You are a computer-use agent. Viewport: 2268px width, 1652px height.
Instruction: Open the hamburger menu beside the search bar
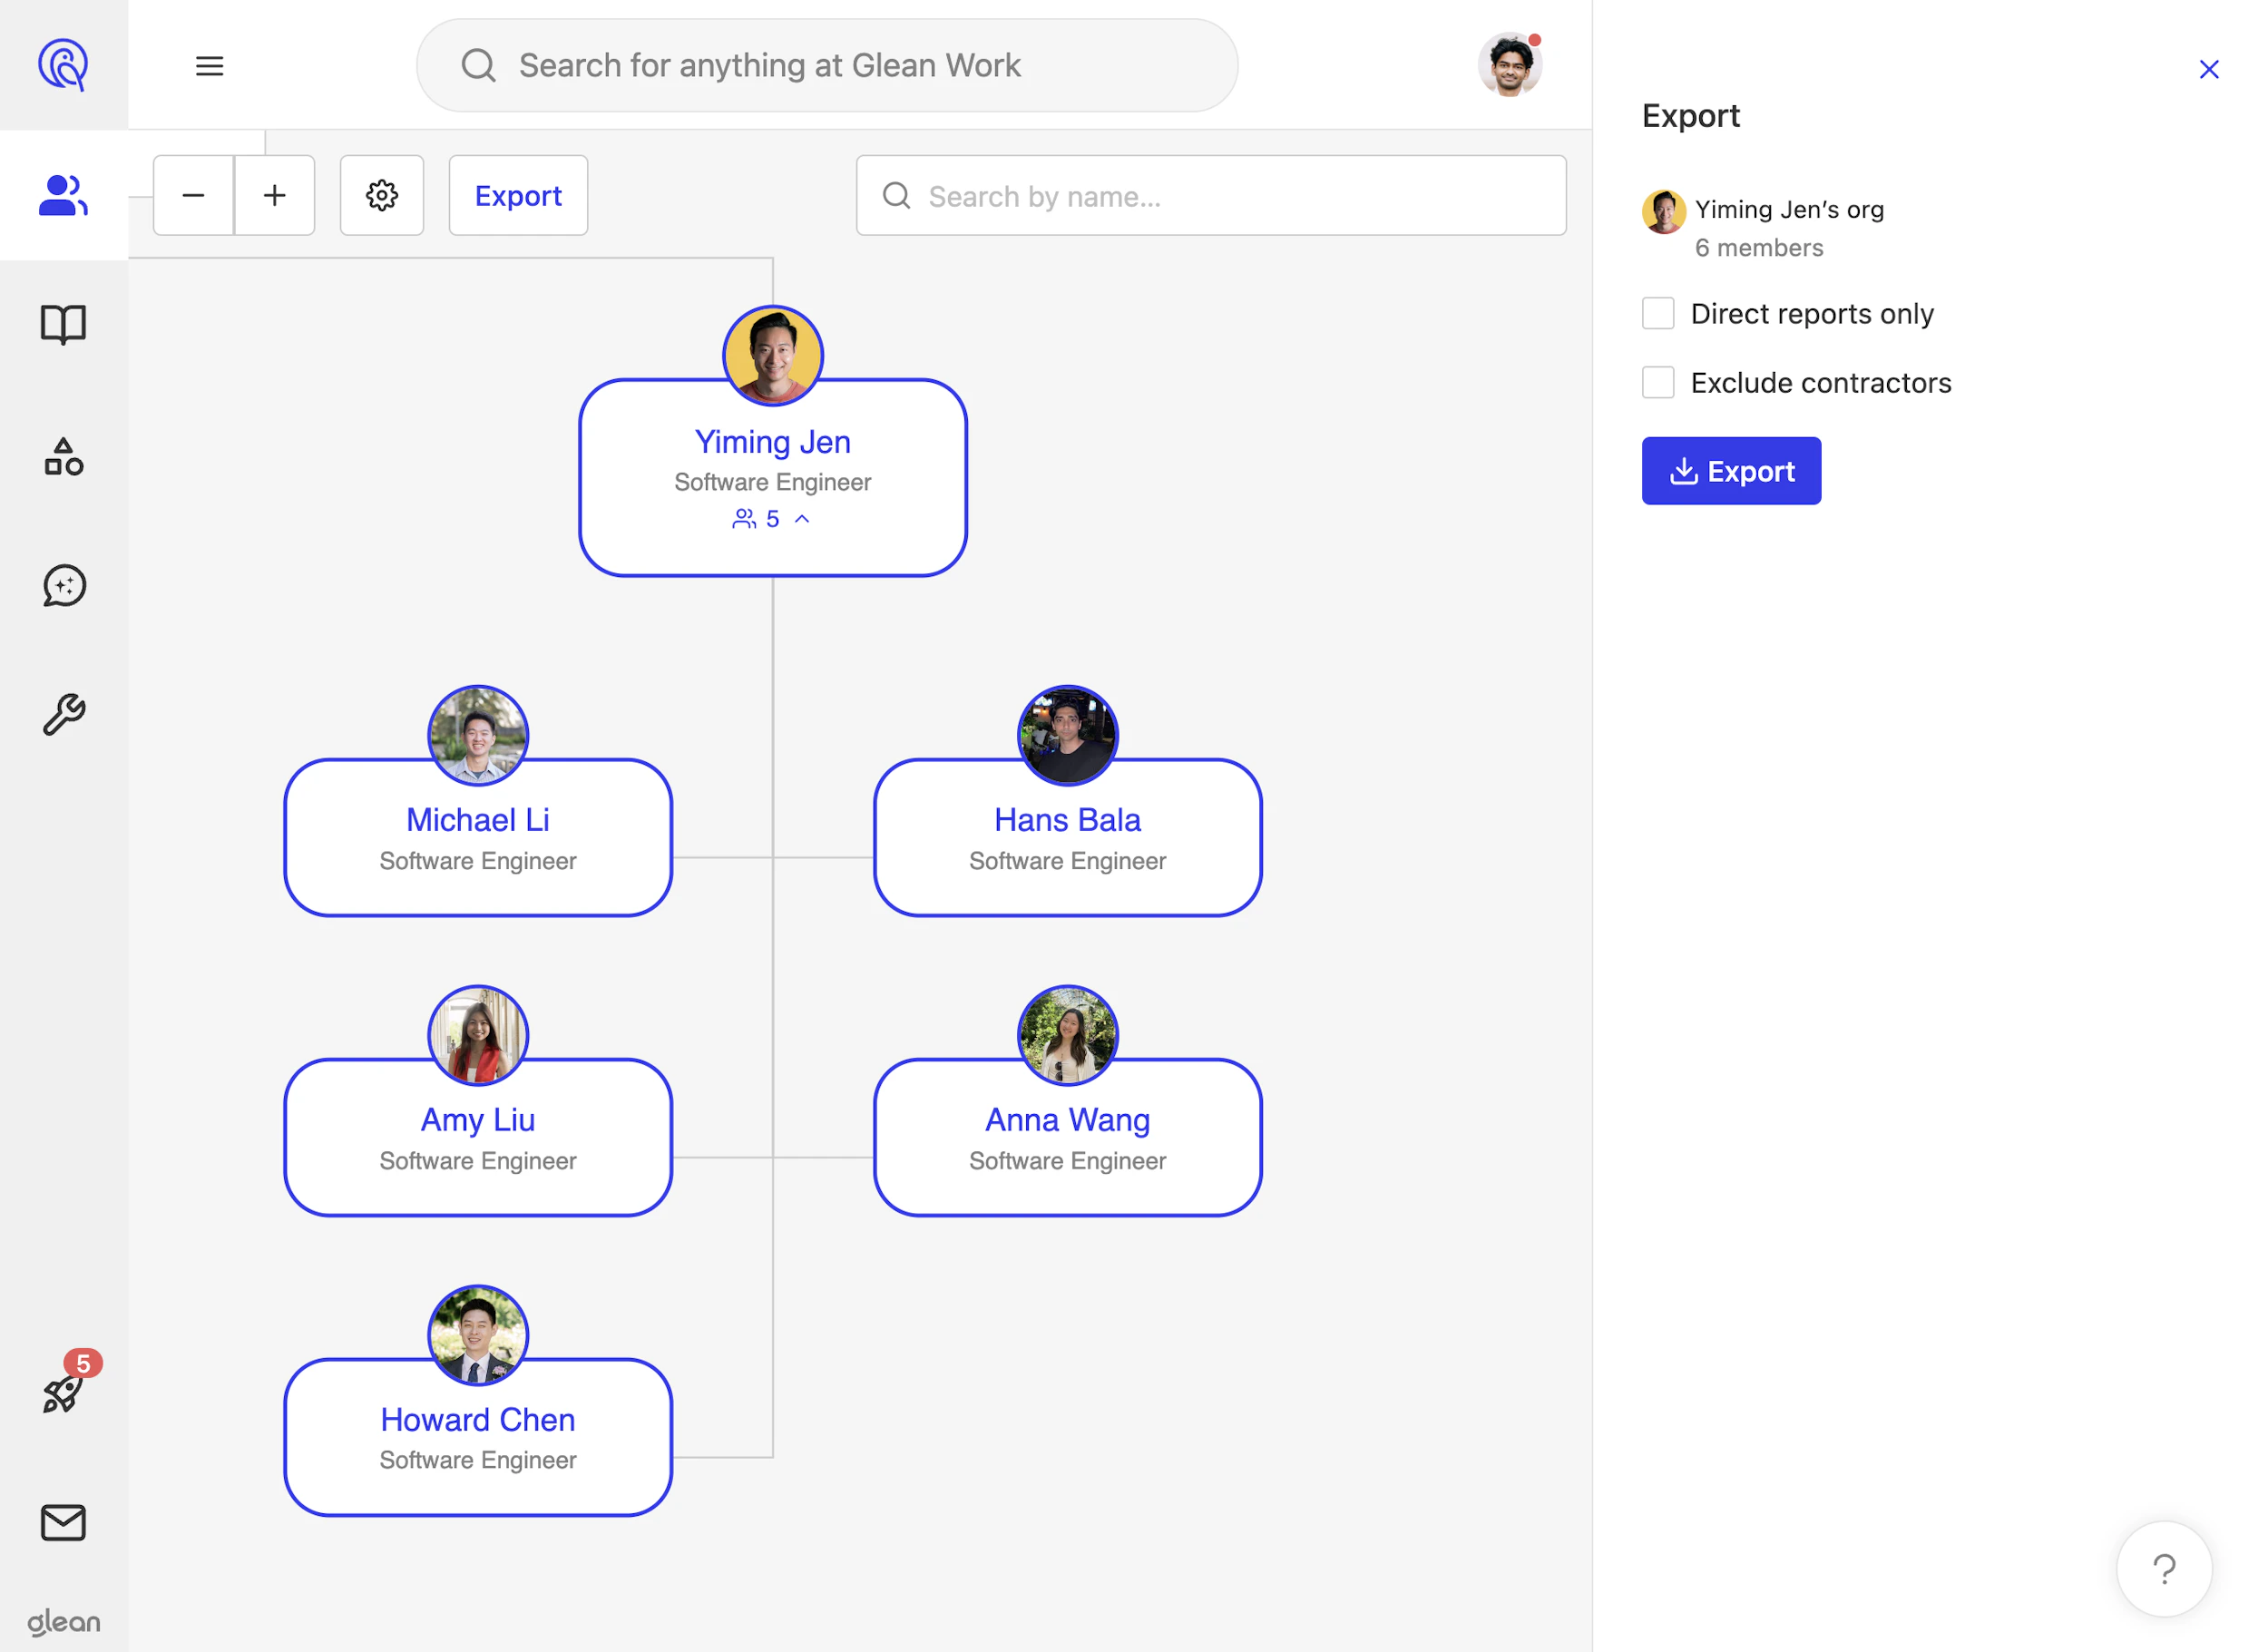(x=209, y=65)
